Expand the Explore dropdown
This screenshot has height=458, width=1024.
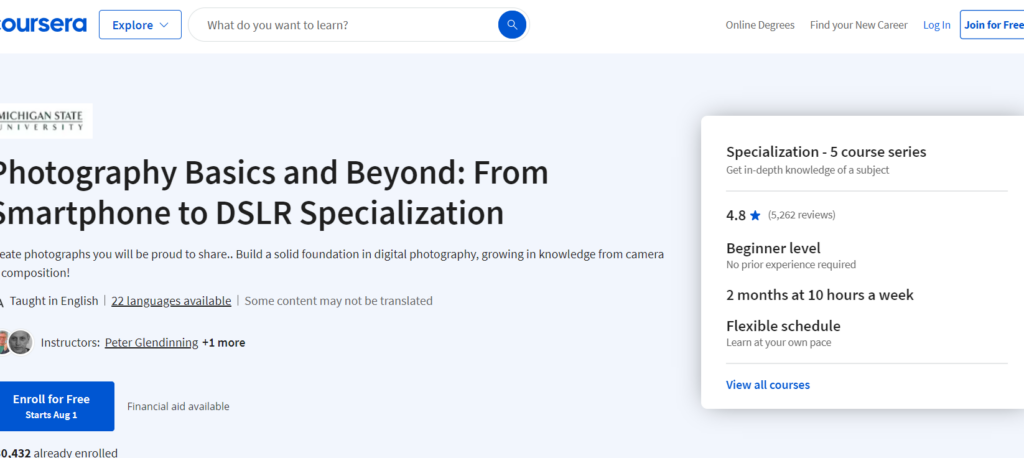(x=140, y=25)
